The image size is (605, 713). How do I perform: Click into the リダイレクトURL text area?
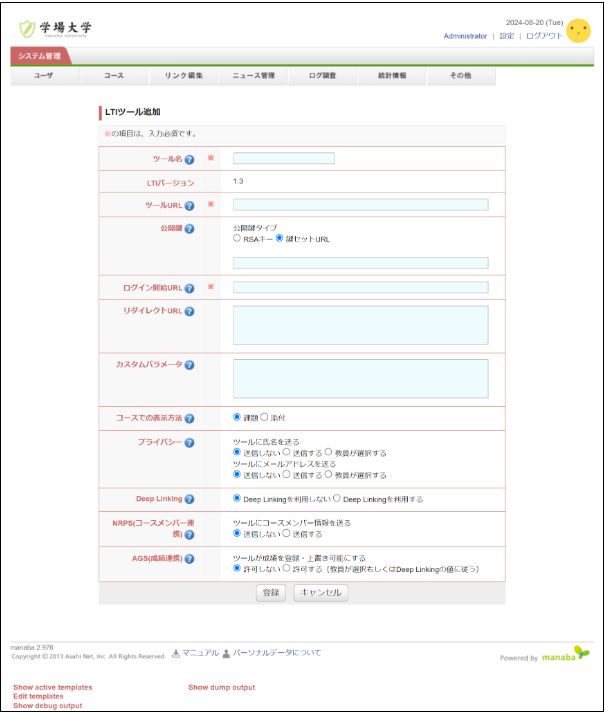point(361,325)
